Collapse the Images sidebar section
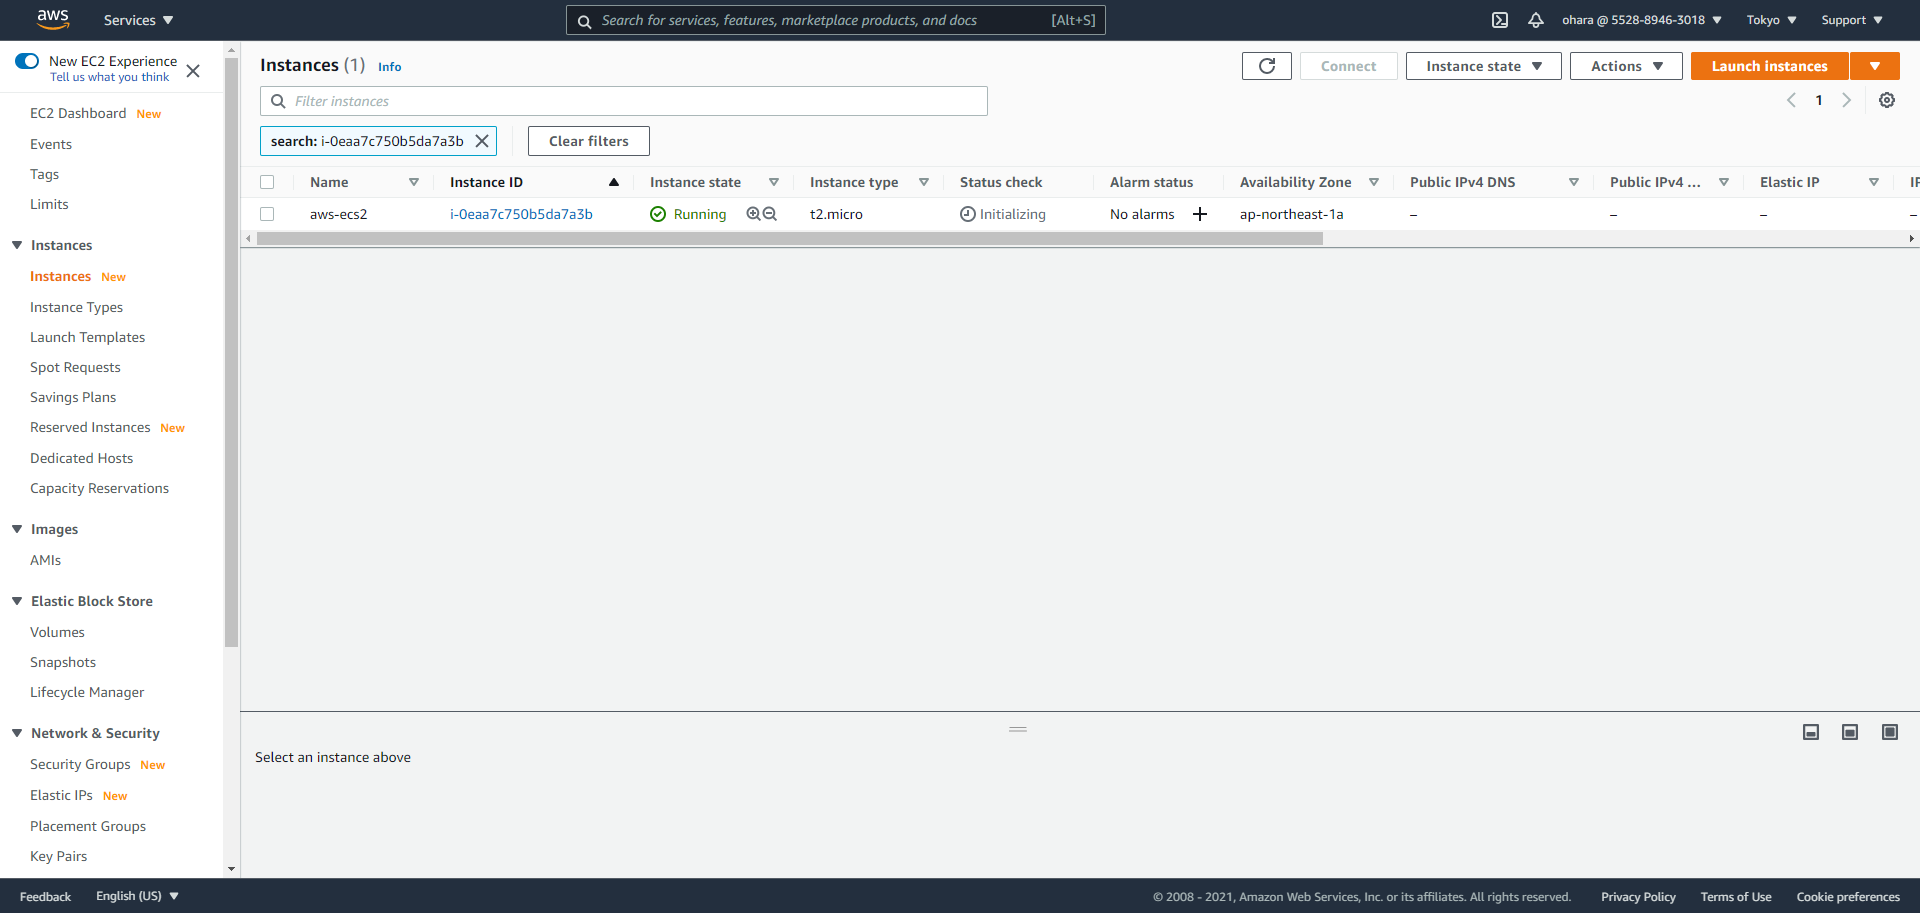Image resolution: width=1920 pixels, height=913 pixels. coord(17,529)
